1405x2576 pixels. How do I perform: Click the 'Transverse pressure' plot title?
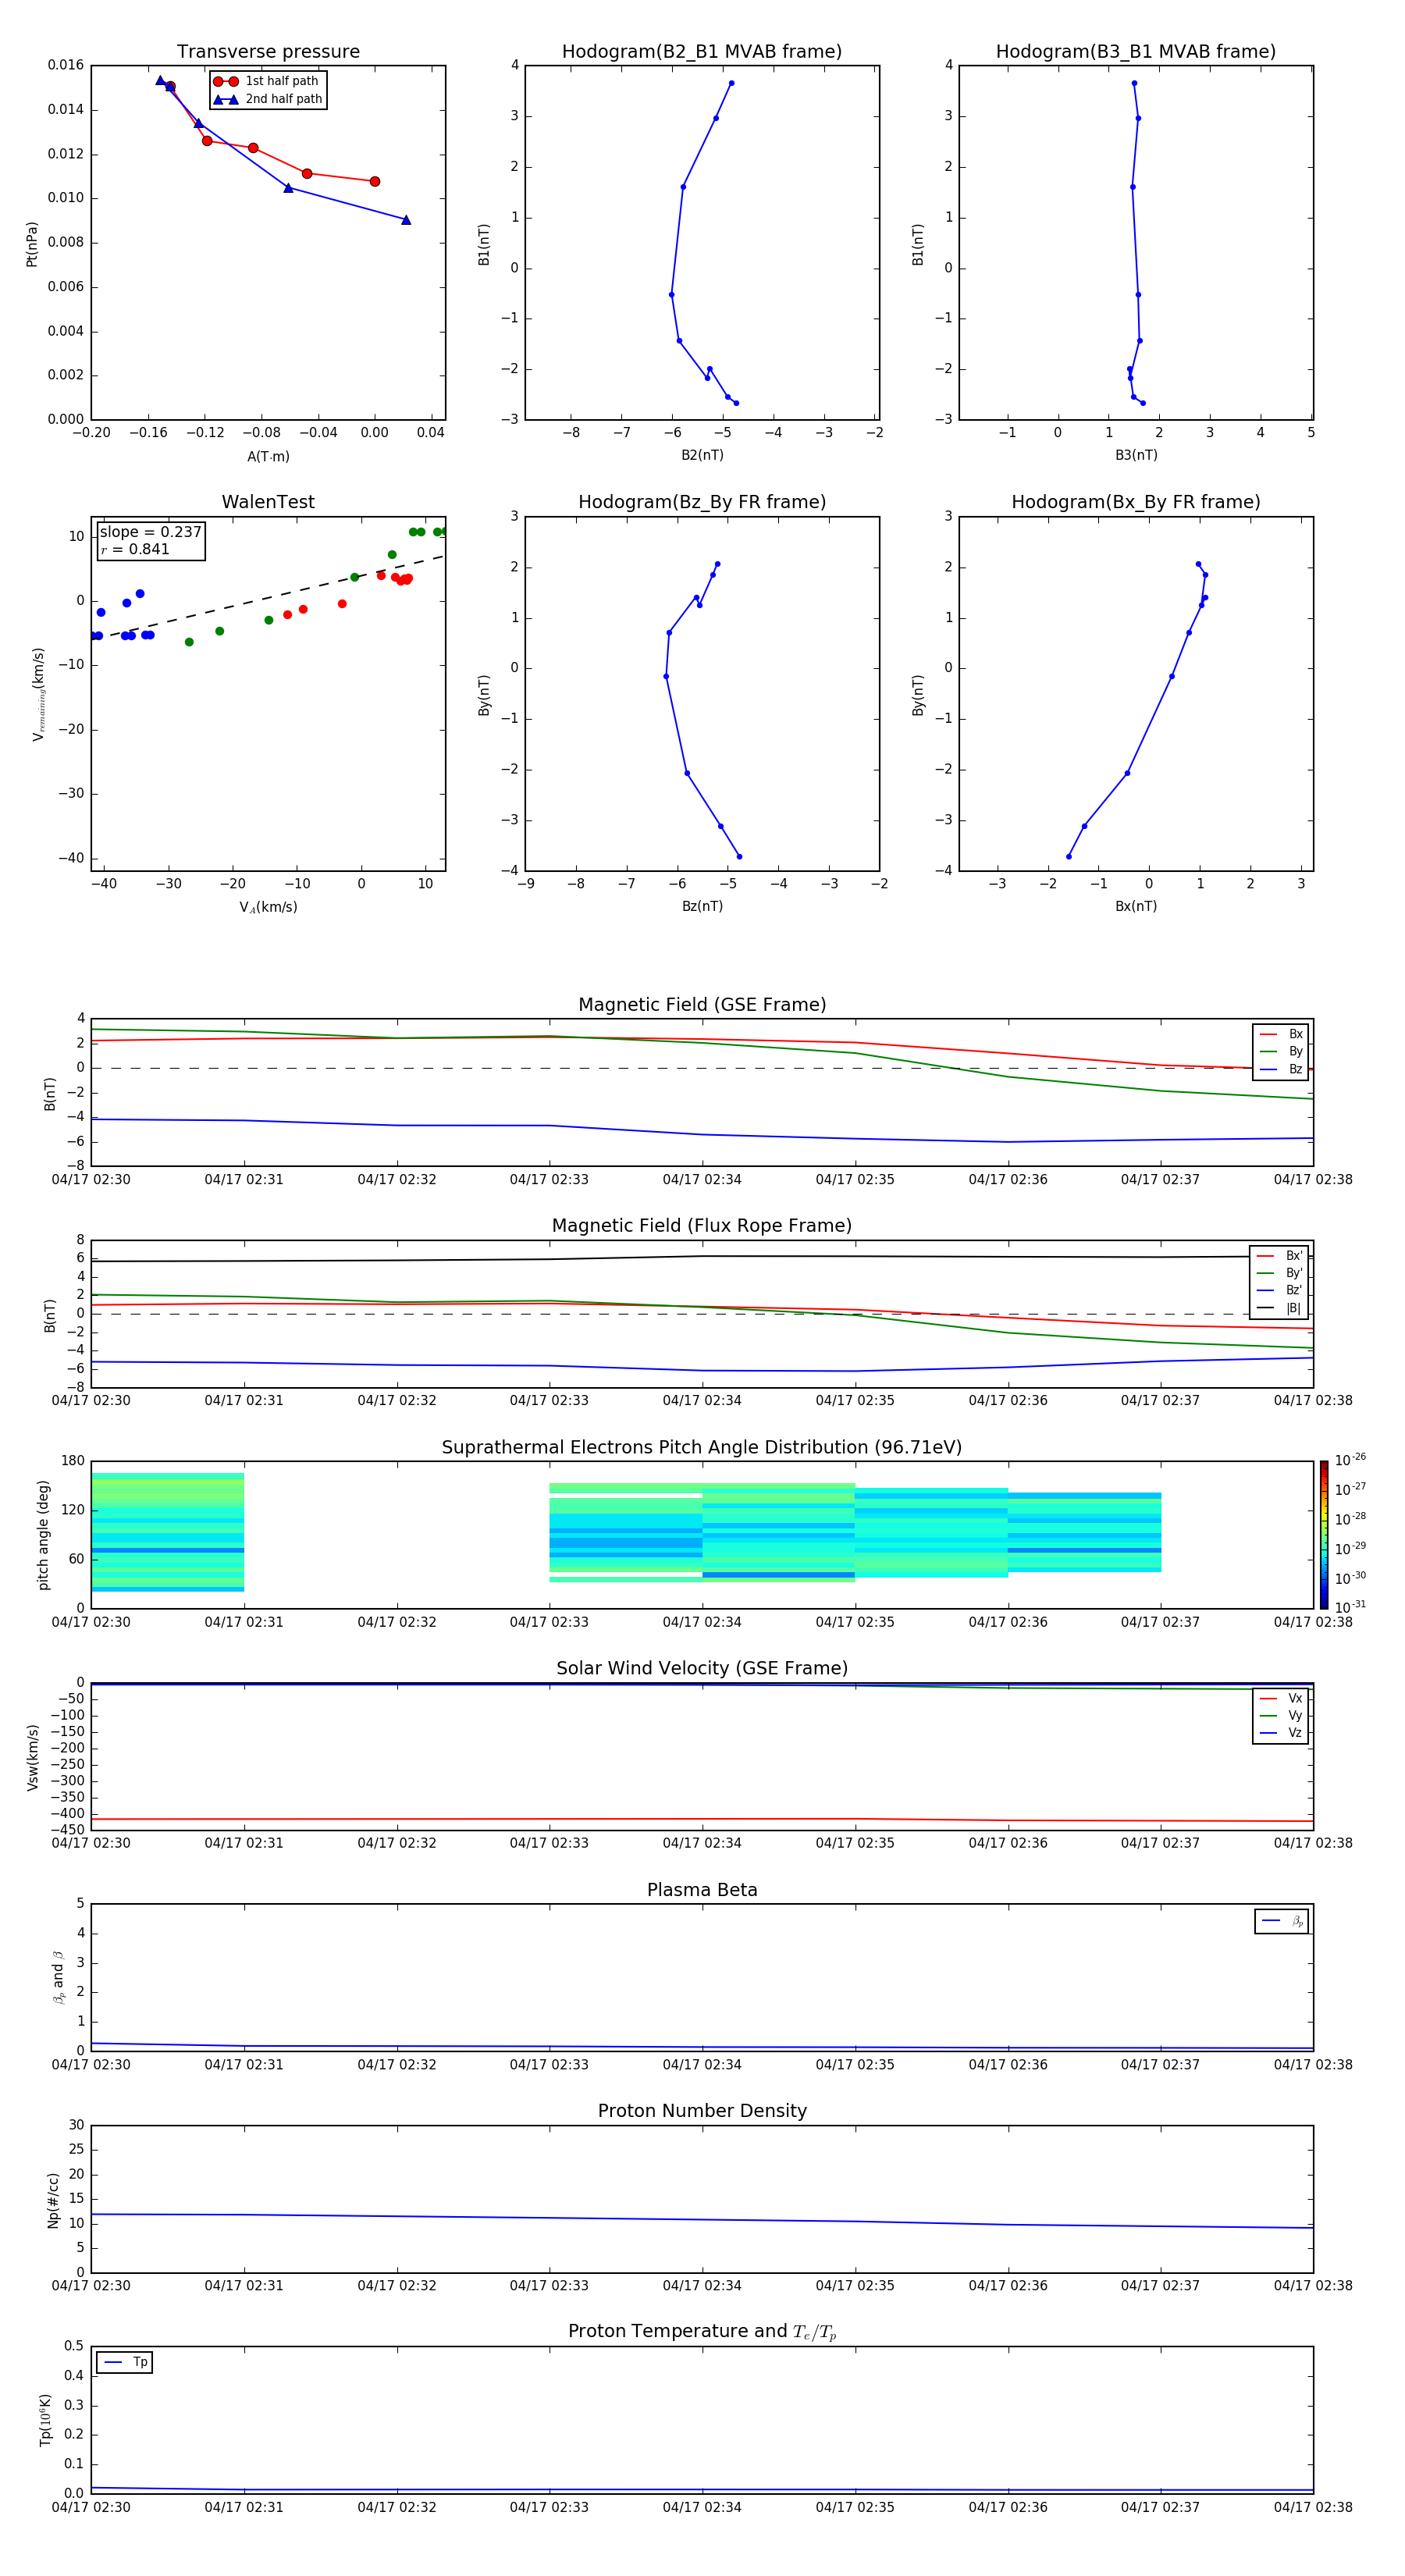[x=268, y=52]
